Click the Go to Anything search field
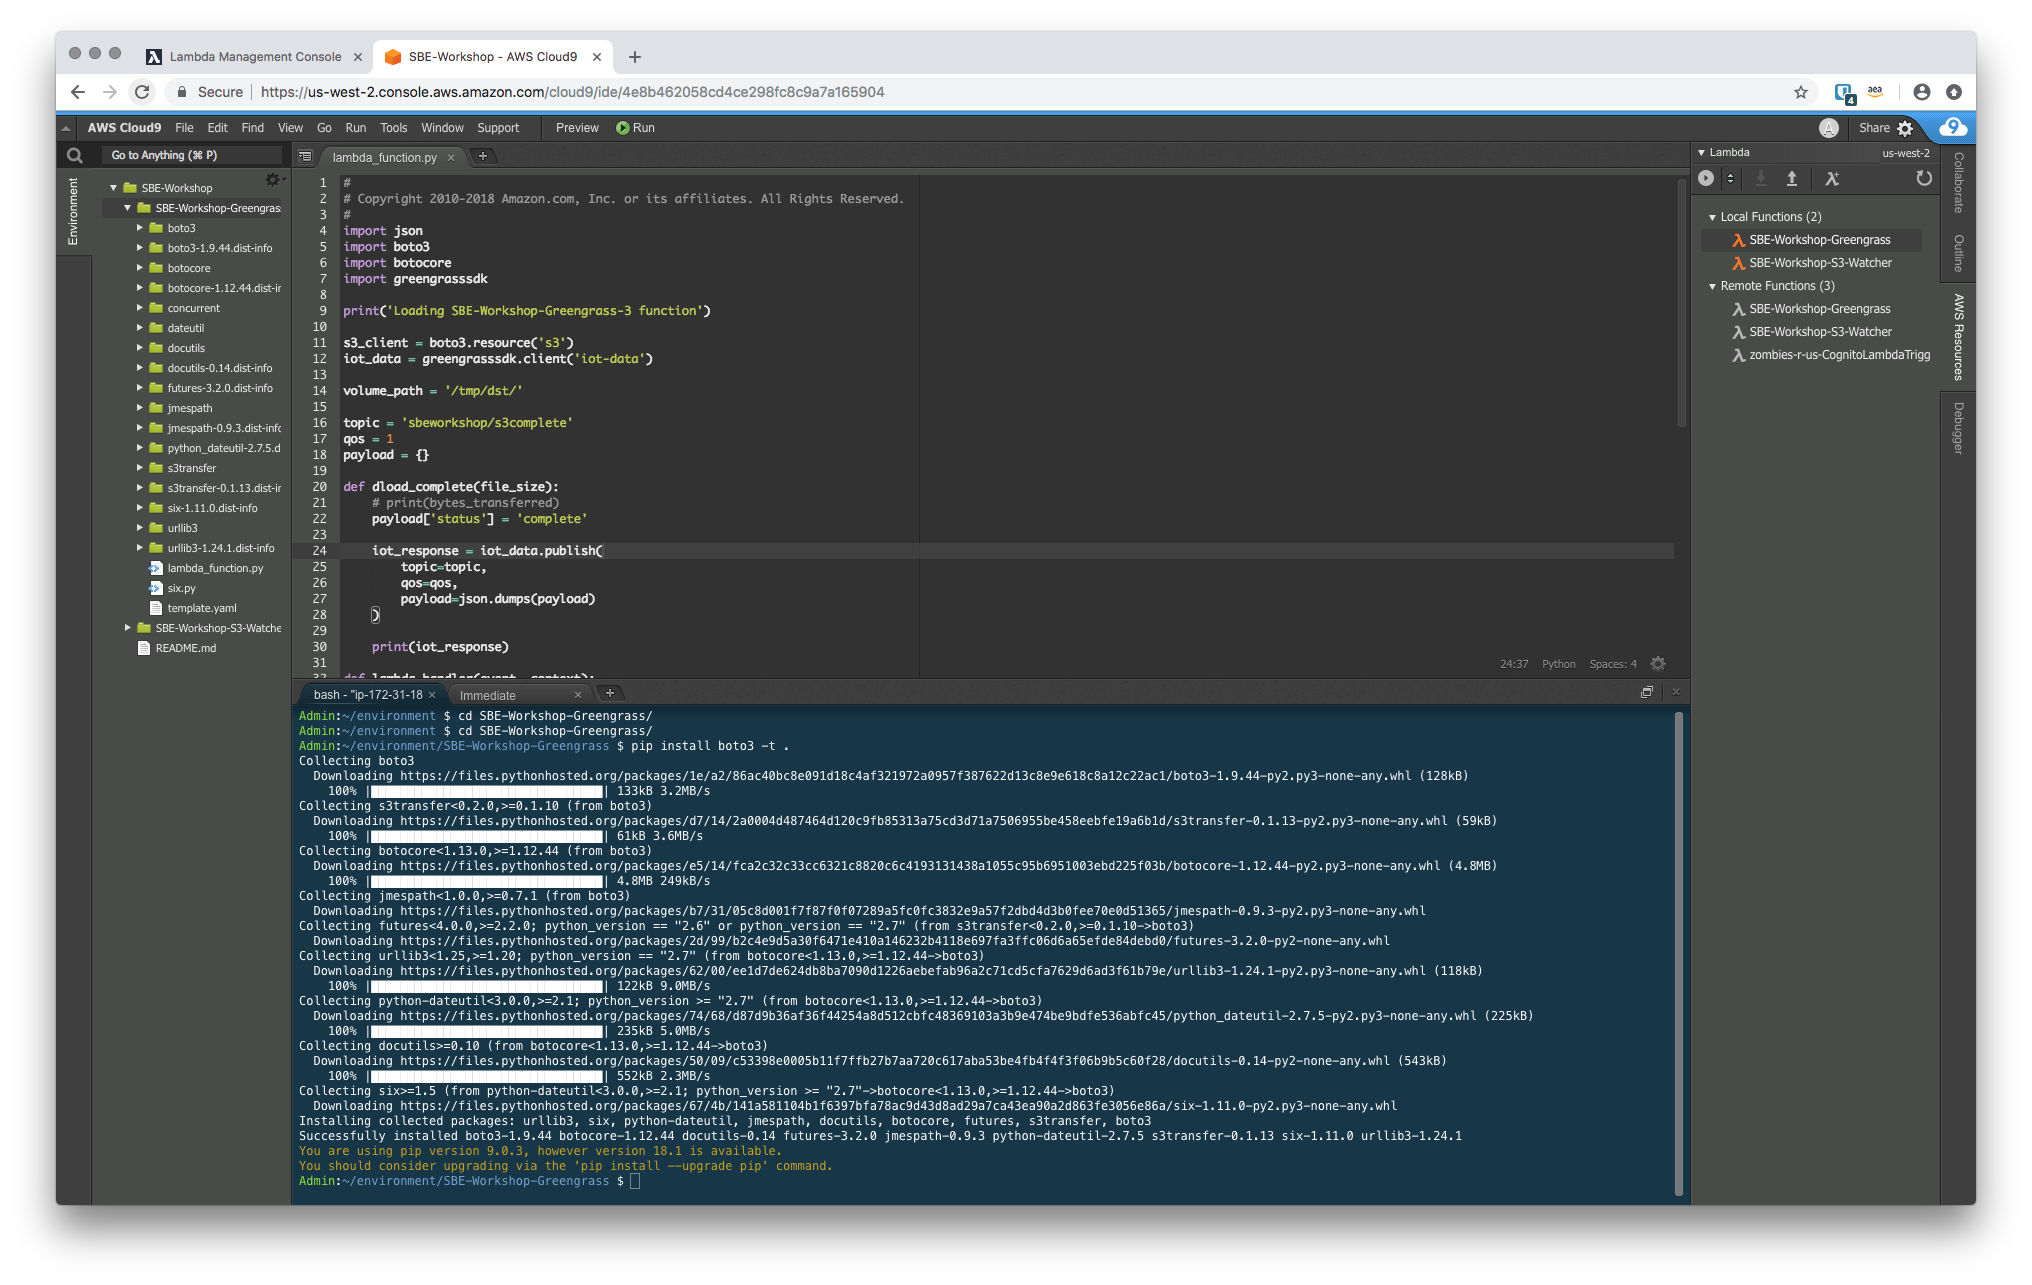 pyautogui.click(x=191, y=155)
